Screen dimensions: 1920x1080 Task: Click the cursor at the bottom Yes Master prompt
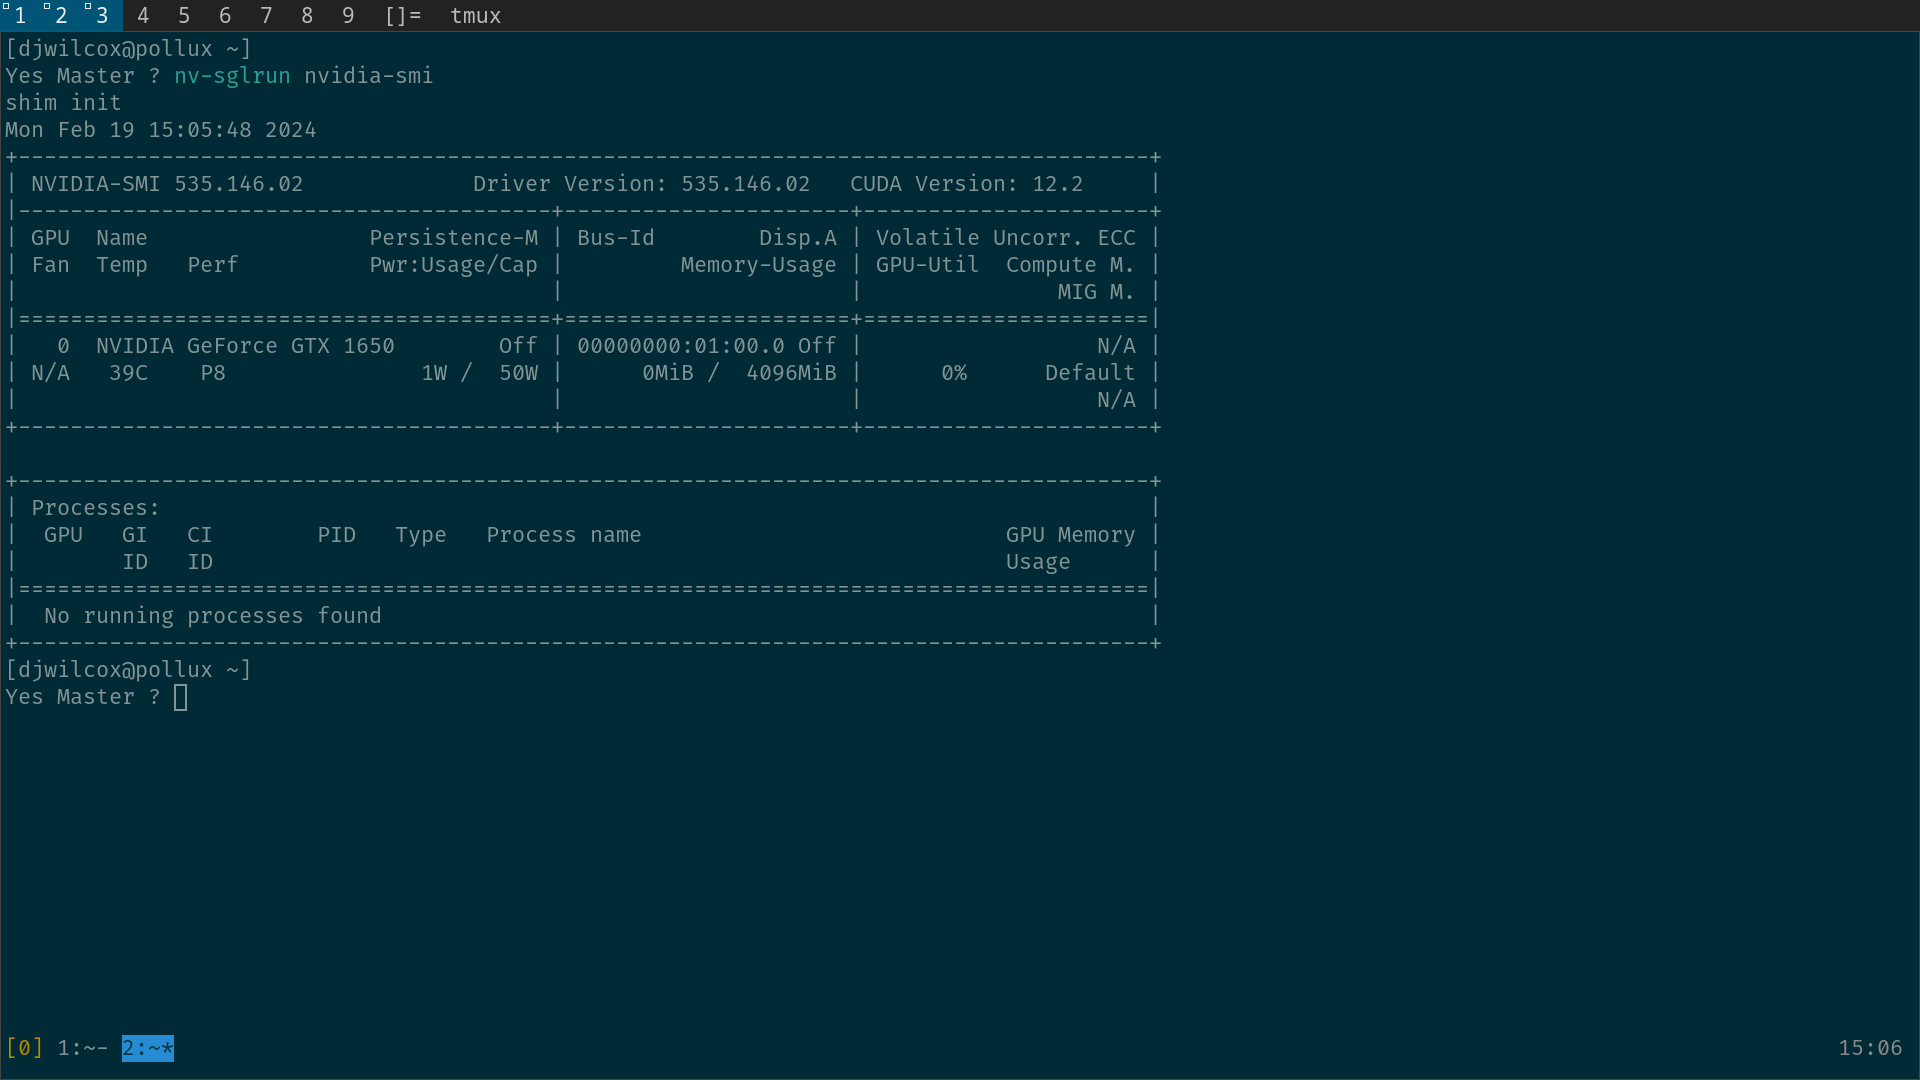pyautogui.click(x=181, y=697)
